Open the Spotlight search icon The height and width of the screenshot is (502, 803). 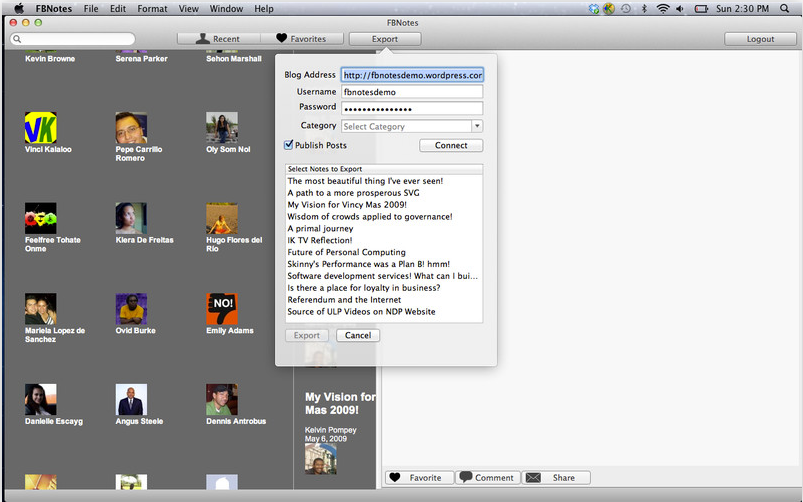click(x=784, y=8)
